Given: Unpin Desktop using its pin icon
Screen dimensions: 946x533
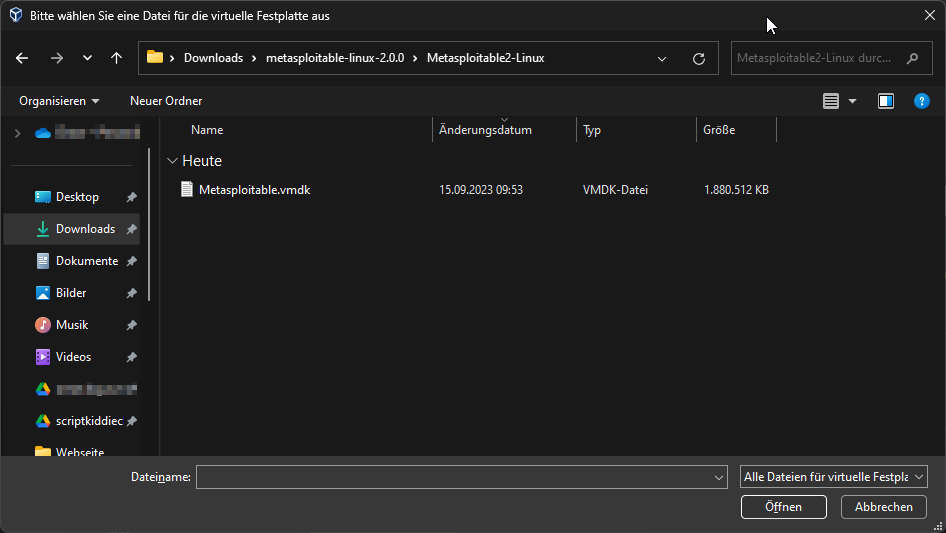Looking at the screenshot, I should (x=131, y=198).
